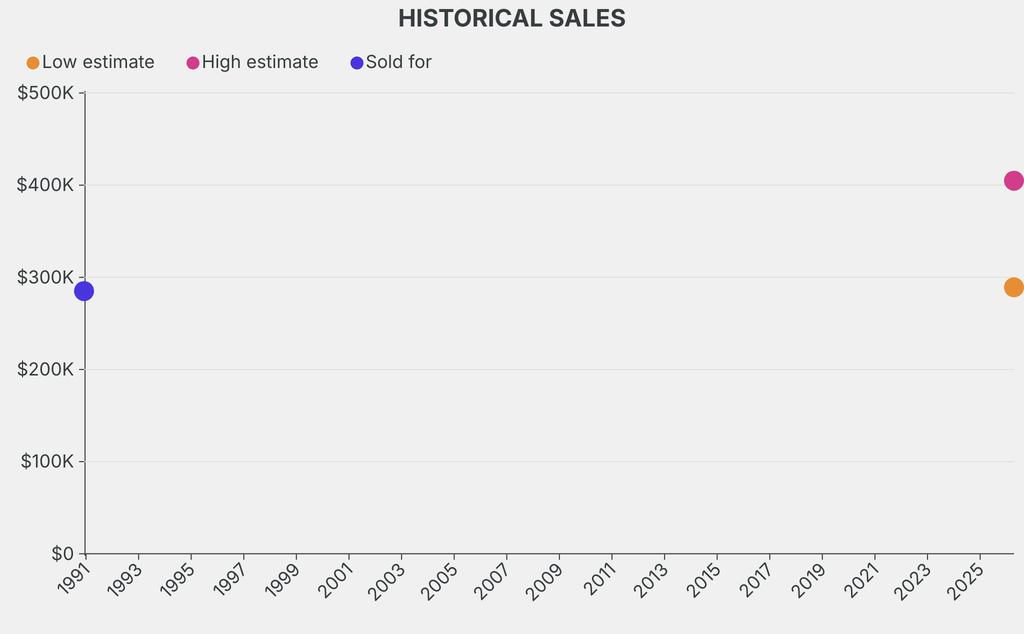Click the $500K y-axis label

click(46, 93)
